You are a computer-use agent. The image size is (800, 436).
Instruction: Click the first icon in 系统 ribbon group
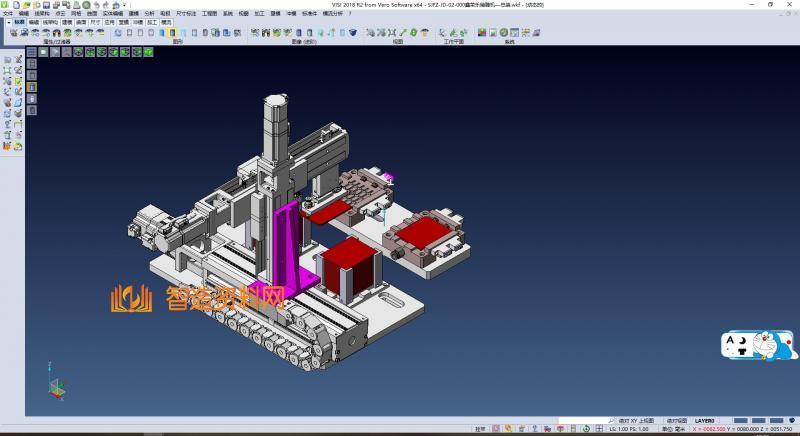[x=481, y=33]
